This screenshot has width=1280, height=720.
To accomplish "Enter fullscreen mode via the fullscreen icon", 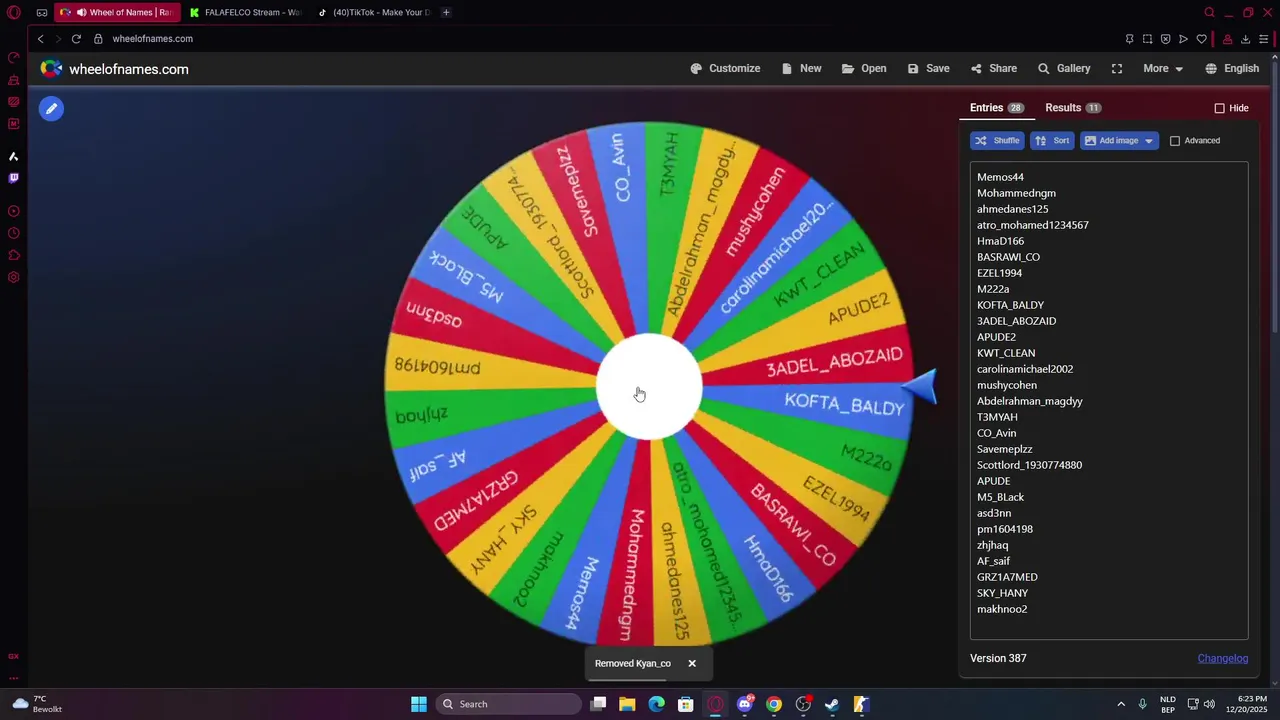I will click(1117, 68).
